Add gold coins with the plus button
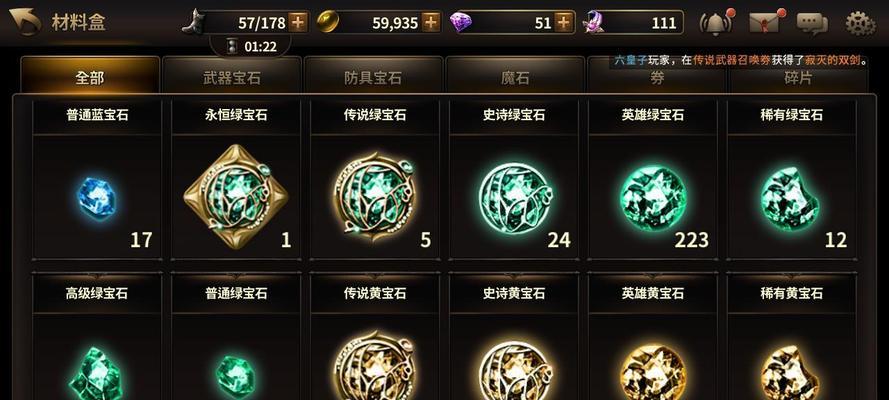The image size is (889, 400). [431, 23]
